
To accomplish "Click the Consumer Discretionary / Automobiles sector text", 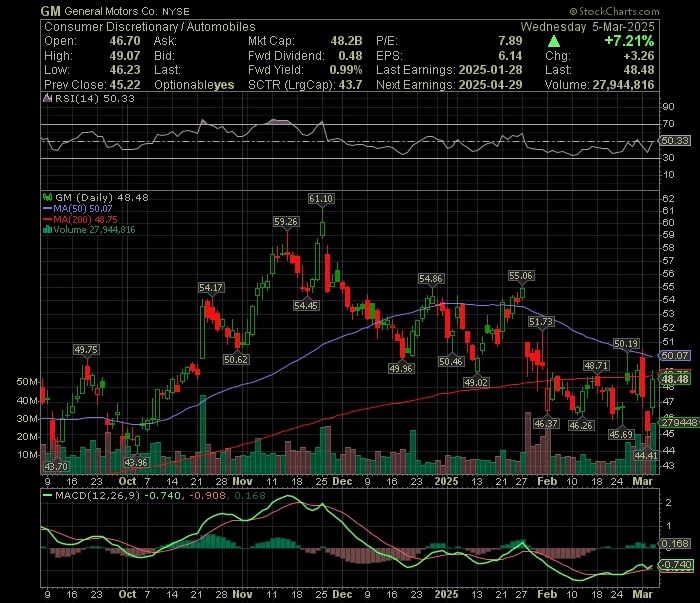I will 150,27.
